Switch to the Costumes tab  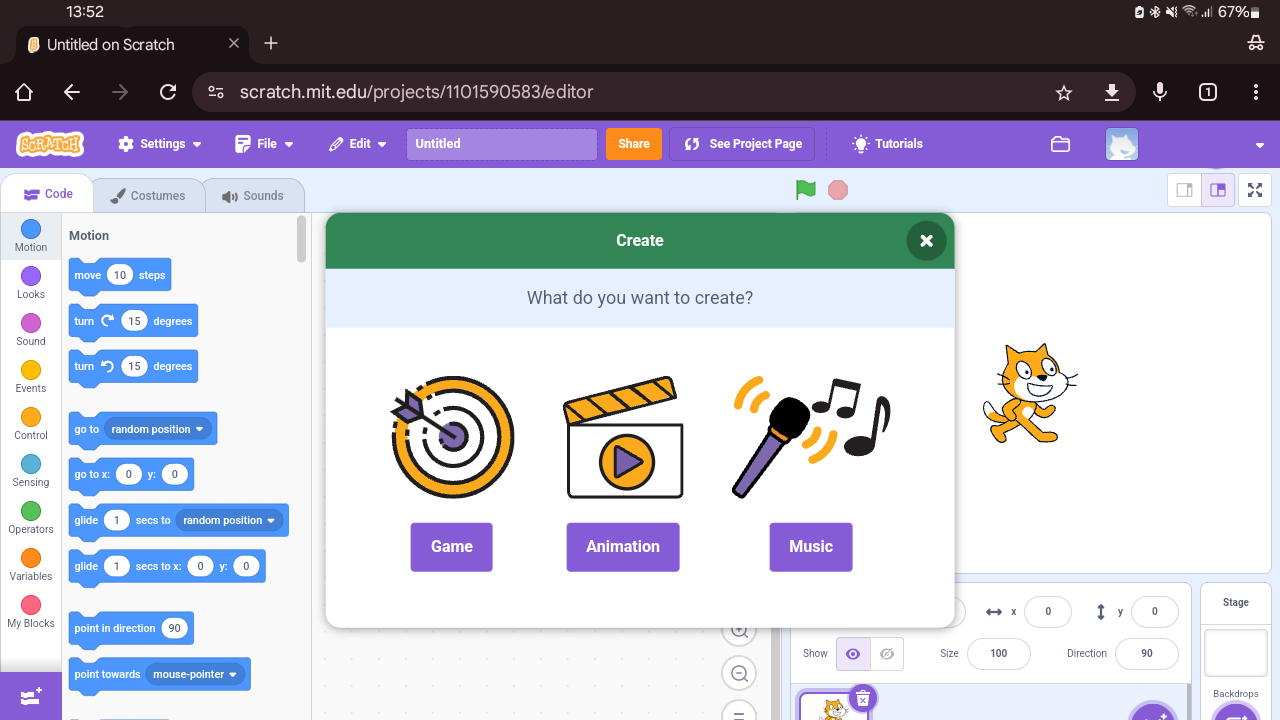tap(148, 196)
